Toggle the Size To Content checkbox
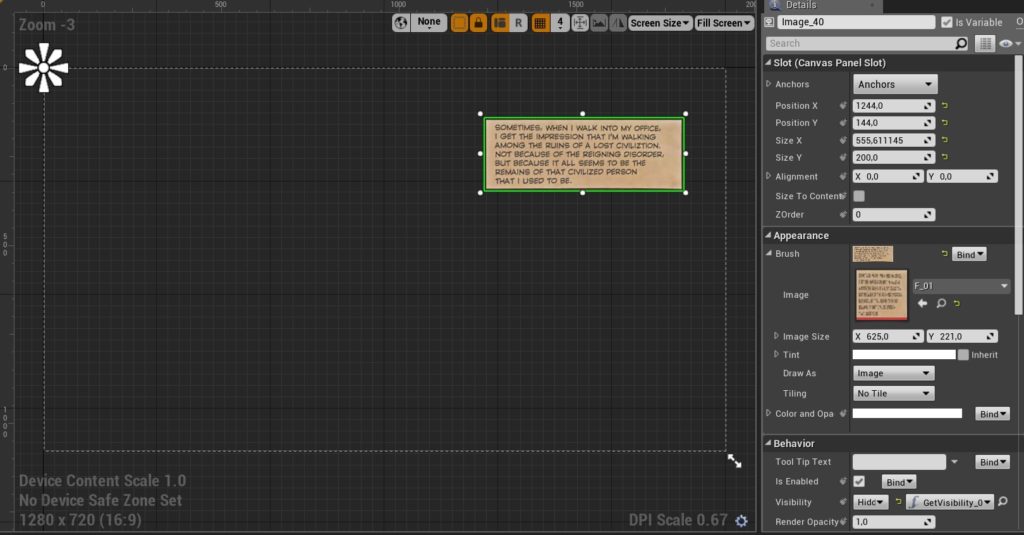 pyautogui.click(x=859, y=196)
